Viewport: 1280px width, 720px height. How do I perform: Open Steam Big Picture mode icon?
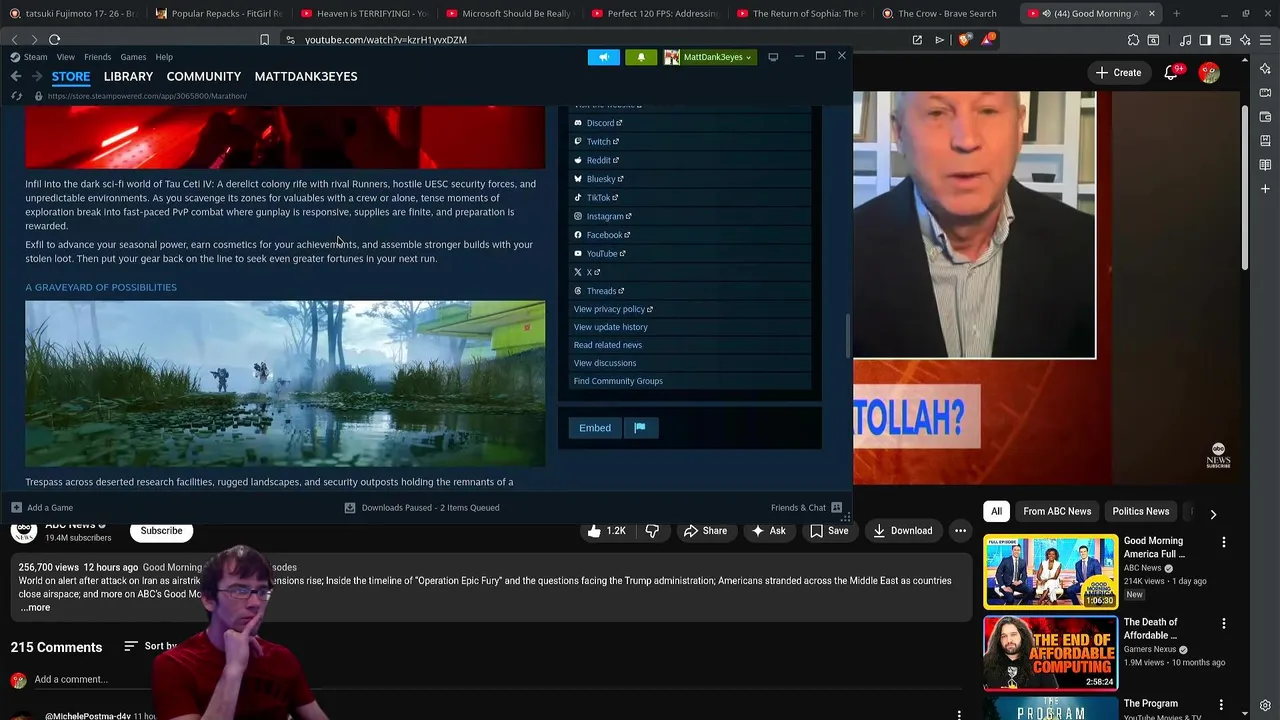773,57
